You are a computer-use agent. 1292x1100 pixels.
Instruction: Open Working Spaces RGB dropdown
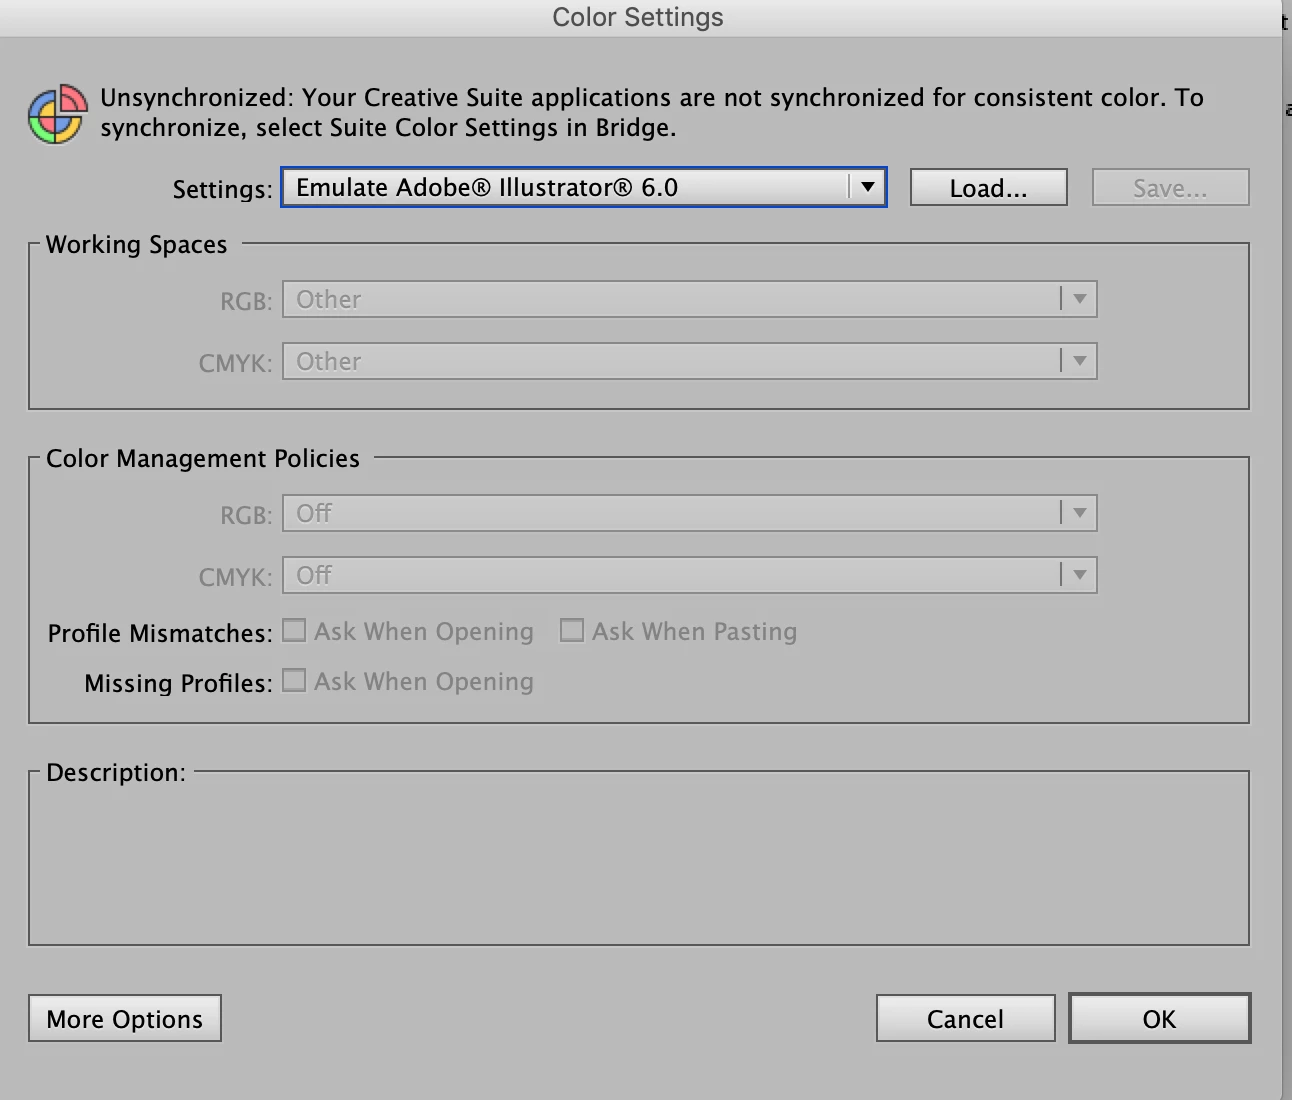[x=690, y=299]
